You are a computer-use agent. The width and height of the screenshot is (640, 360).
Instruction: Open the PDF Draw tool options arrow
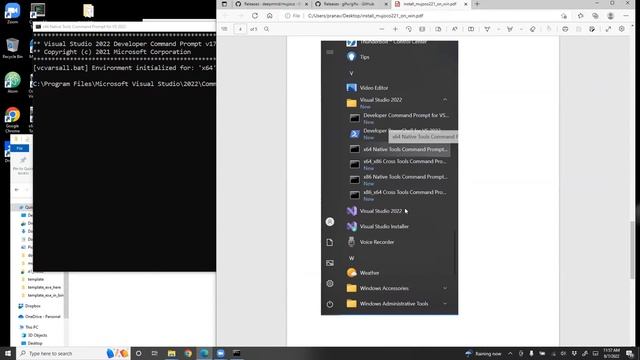pyautogui.click(x=498, y=29)
